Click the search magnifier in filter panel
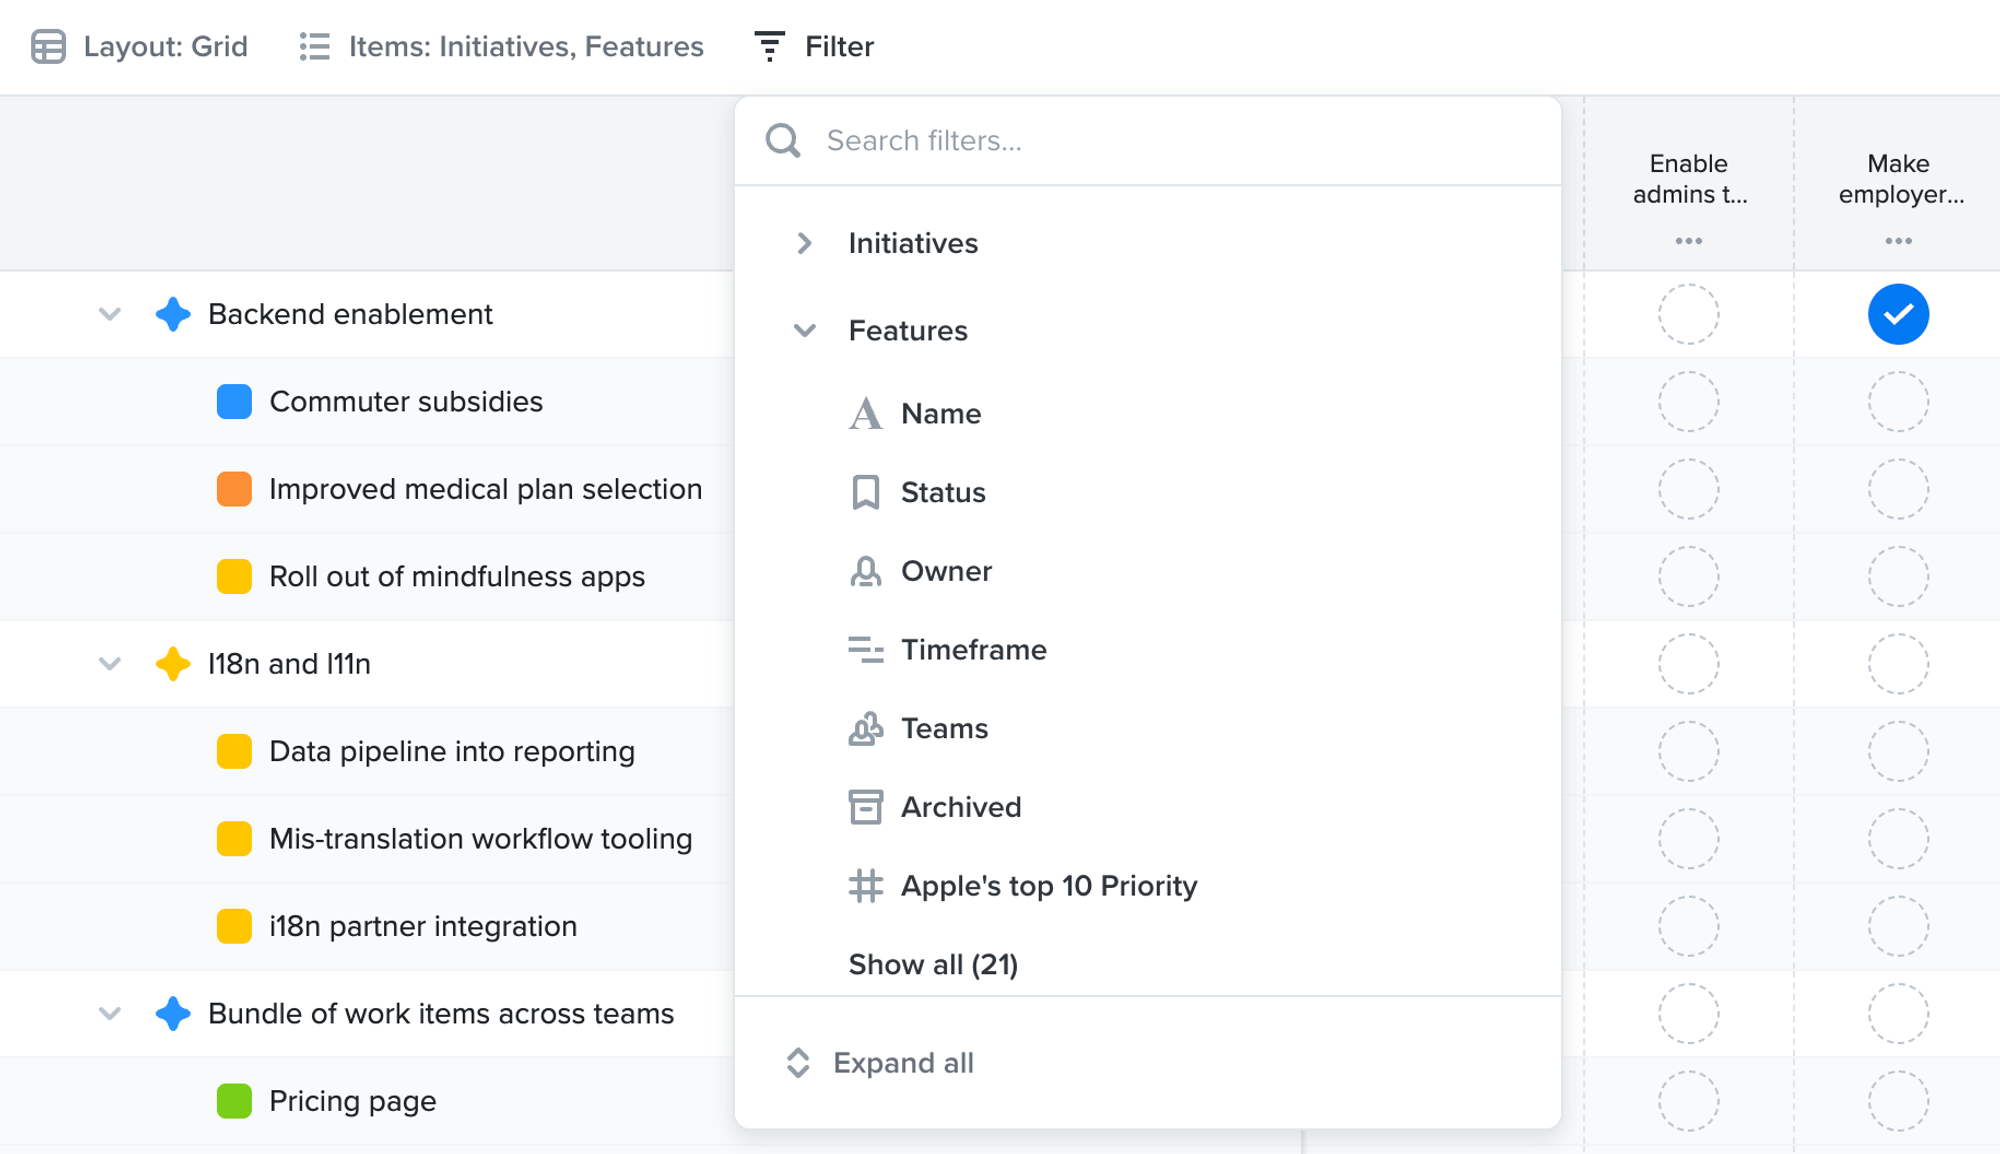 [x=783, y=140]
